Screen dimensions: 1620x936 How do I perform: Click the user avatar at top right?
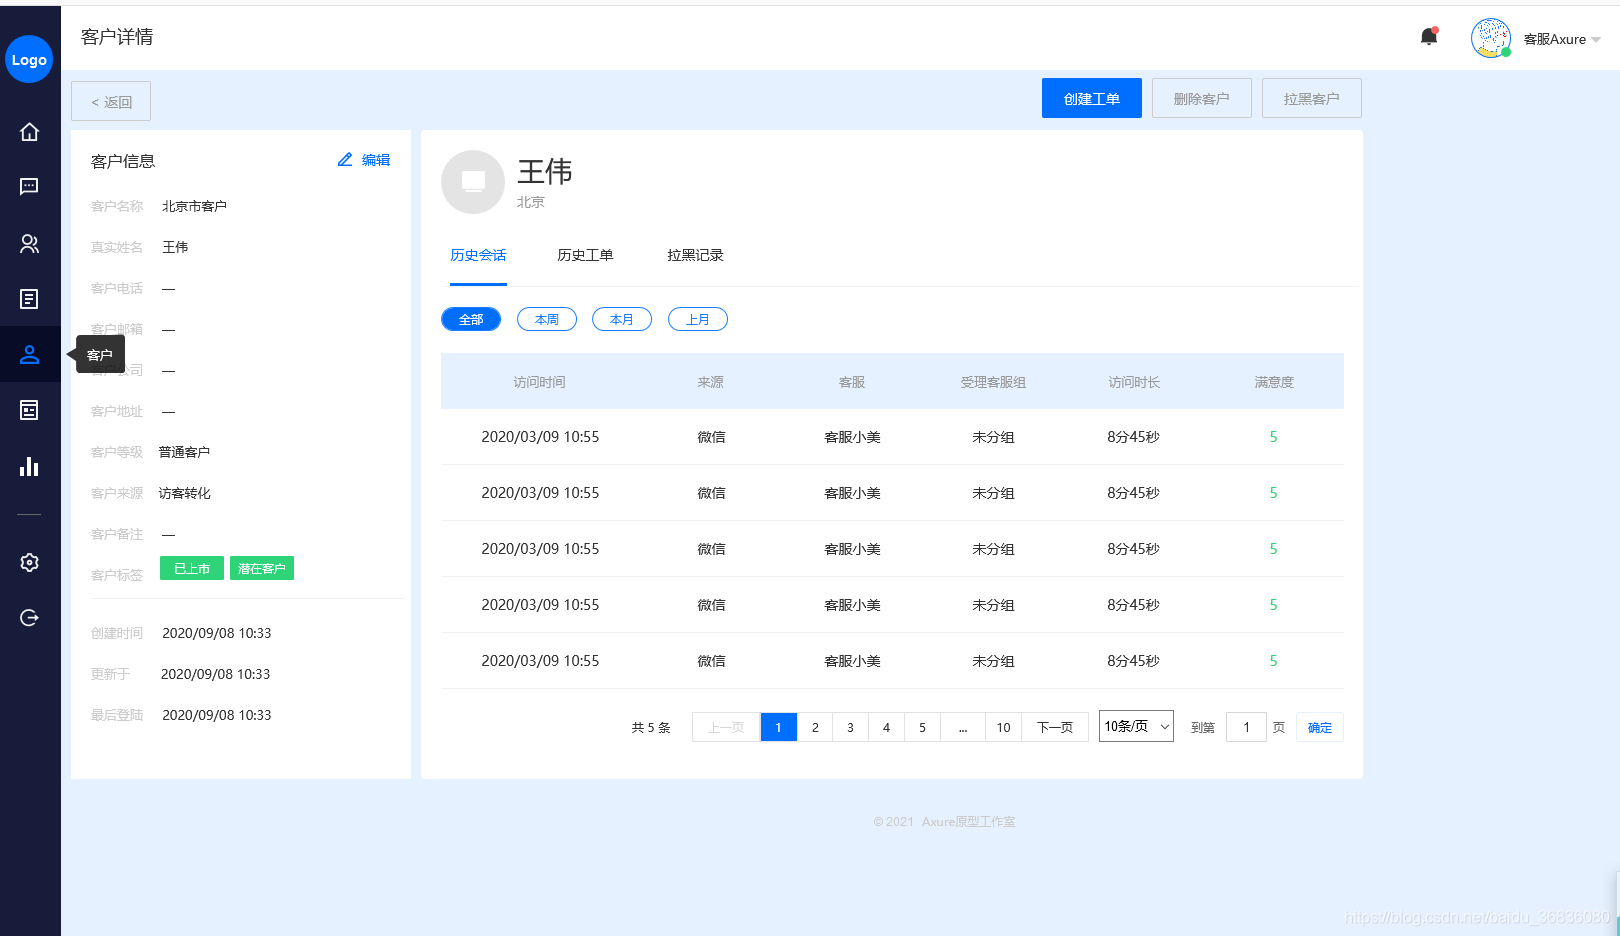coord(1491,38)
